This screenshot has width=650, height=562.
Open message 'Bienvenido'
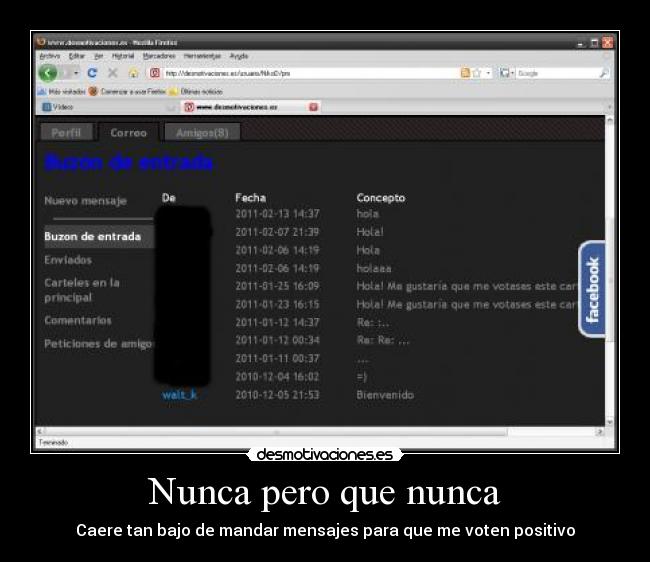coord(385,395)
